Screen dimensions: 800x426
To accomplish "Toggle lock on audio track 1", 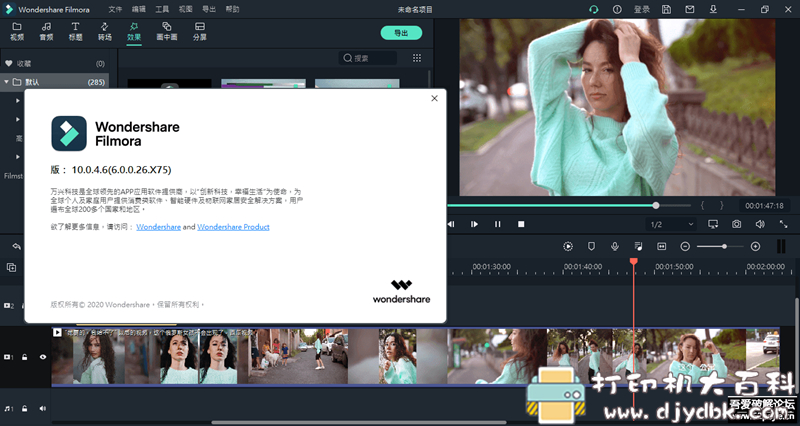I will [x=24, y=408].
